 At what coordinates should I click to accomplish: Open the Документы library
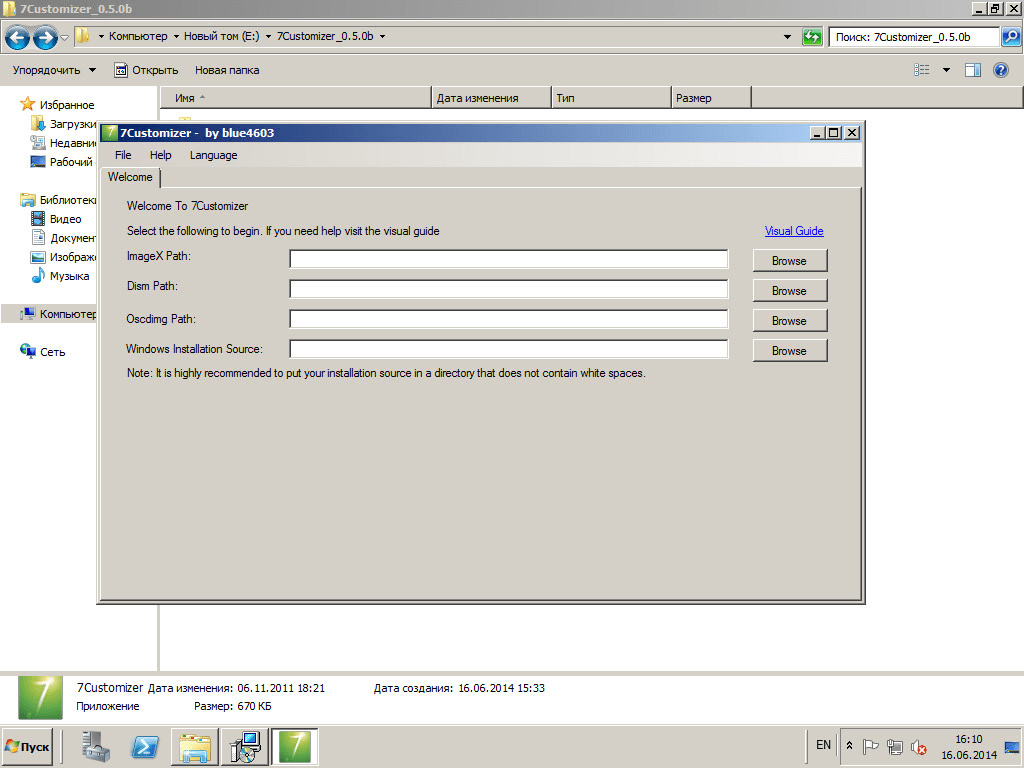click(x=63, y=238)
